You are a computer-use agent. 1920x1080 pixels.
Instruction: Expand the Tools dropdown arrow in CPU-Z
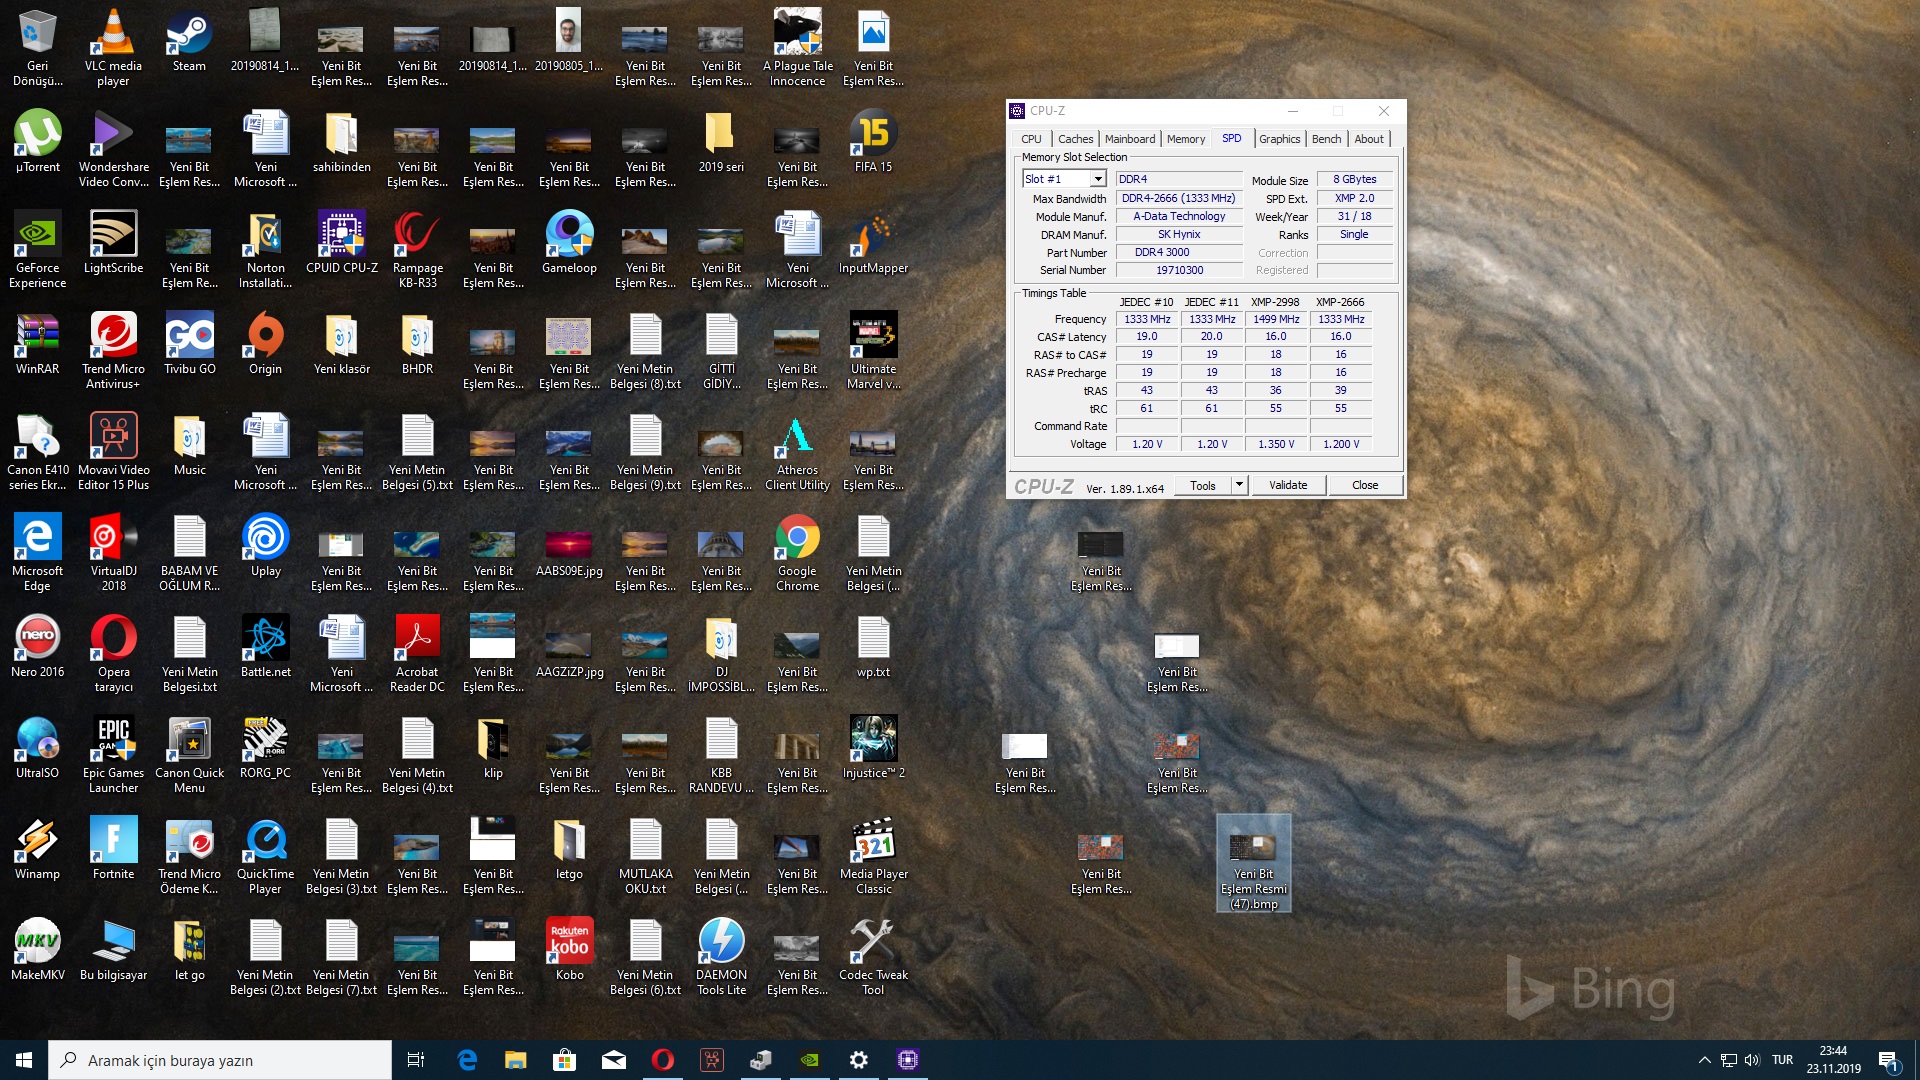(1239, 485)
